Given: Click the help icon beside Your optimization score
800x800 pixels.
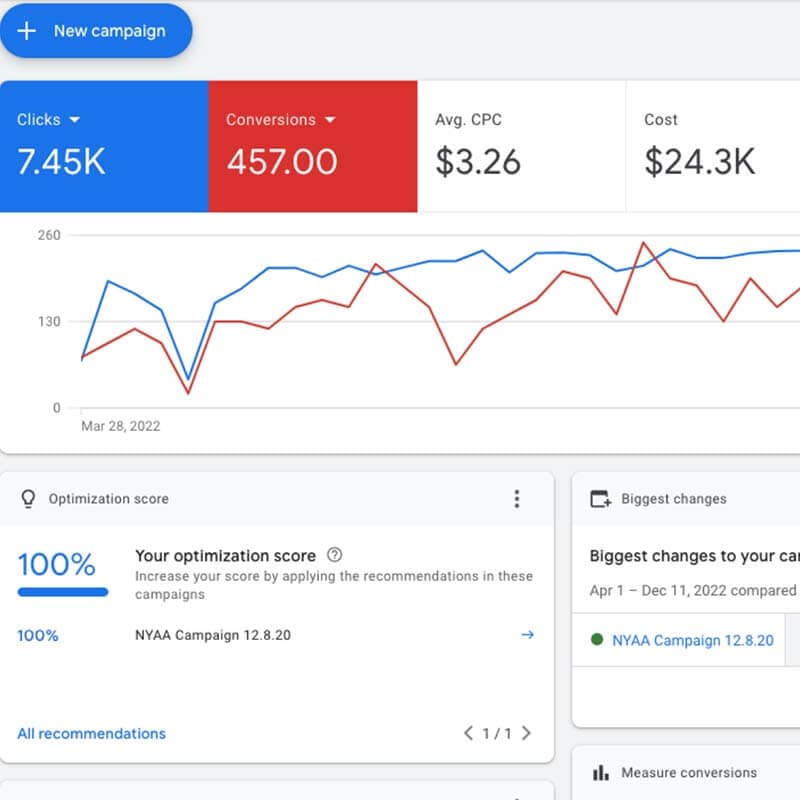Looking at the screenshot, I should (335, 555).
